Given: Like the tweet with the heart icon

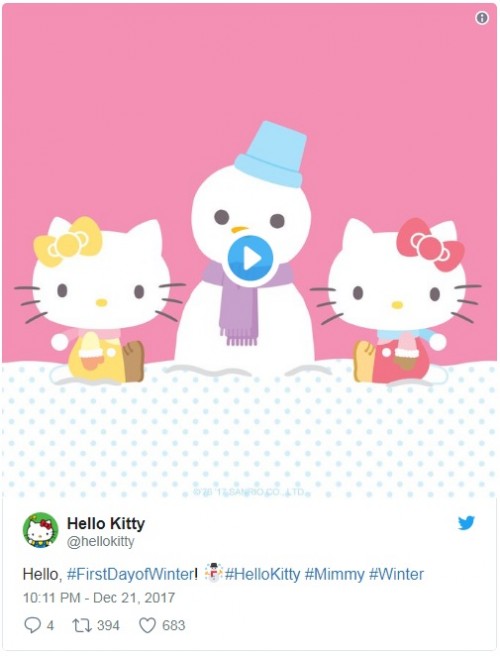Looking at the screenshot, I should pyautogui.click(x=147, y=625).
